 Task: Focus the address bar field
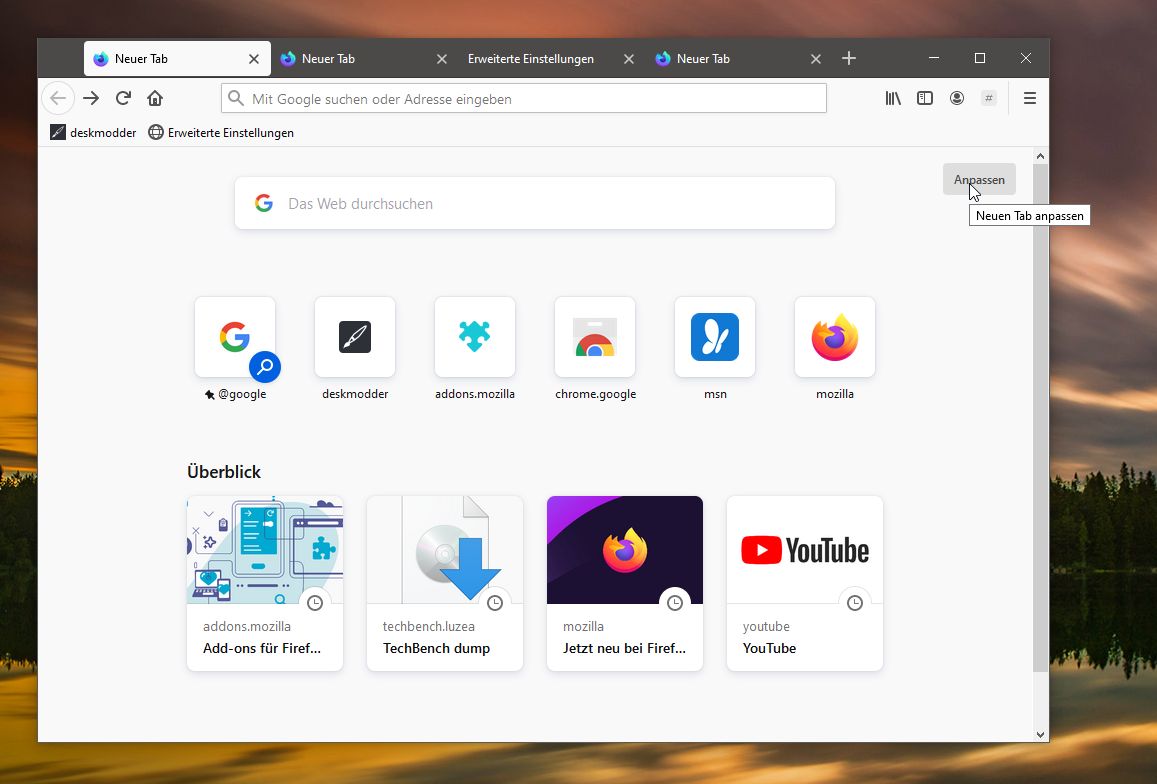click(524, 98)
